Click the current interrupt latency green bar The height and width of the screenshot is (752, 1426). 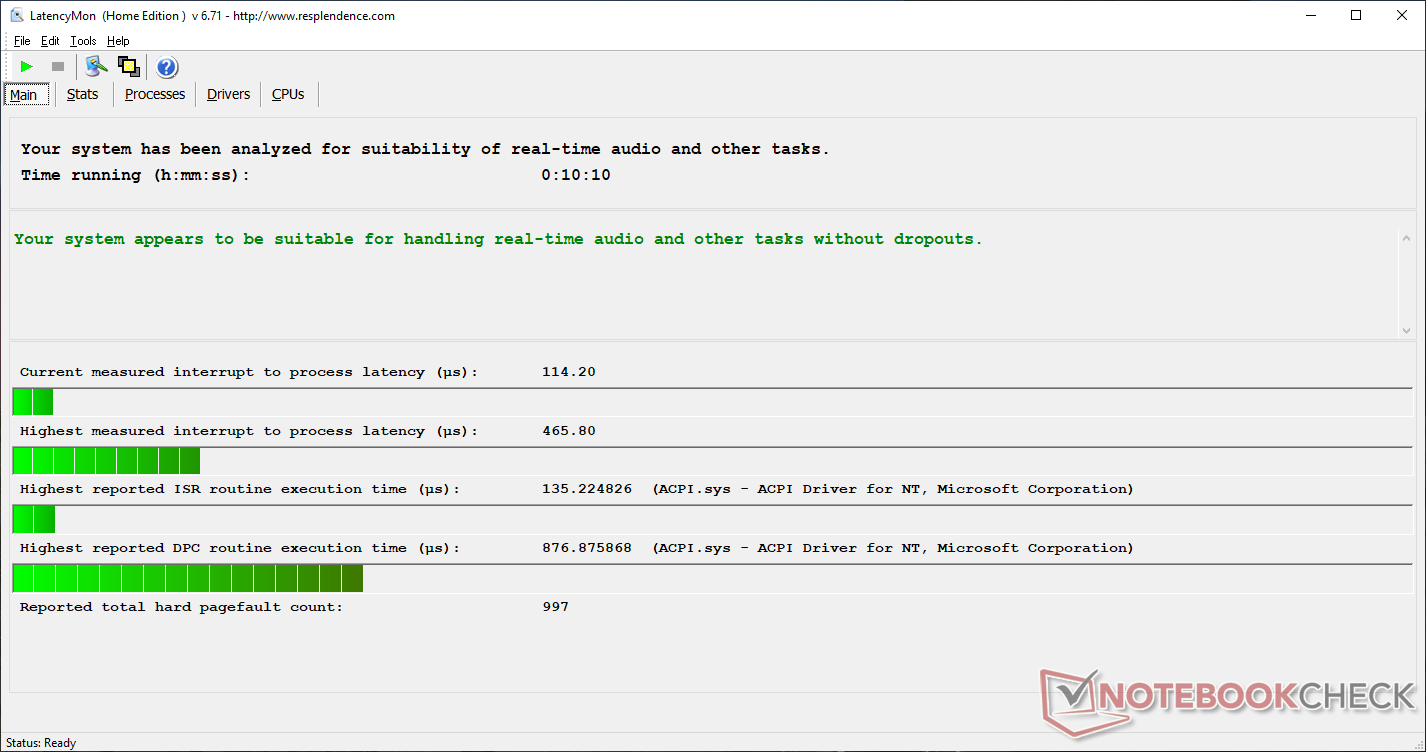32,402
